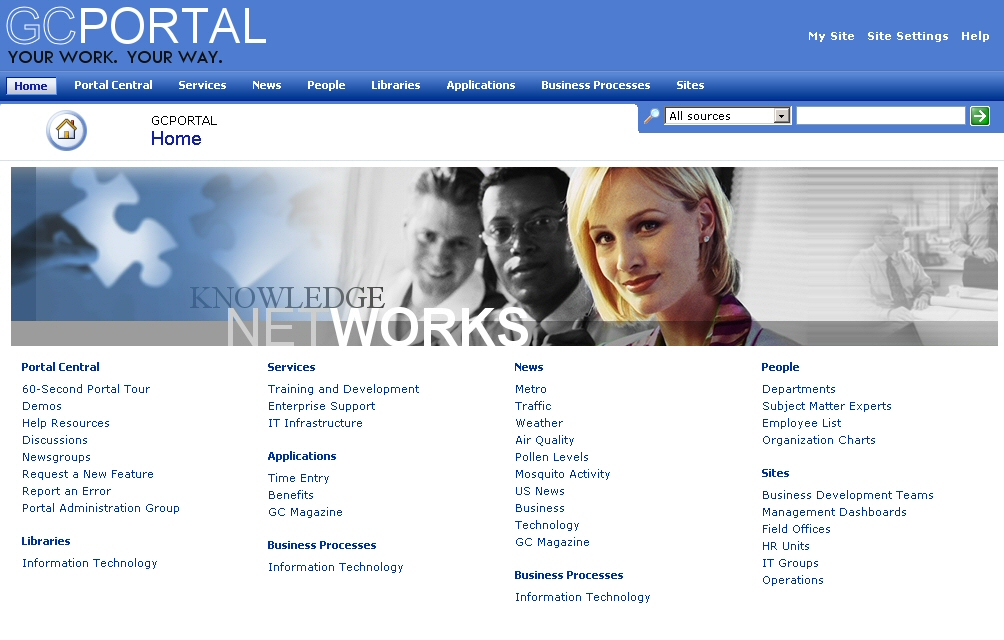Open Subject Matter Experts link
Viewport: 1004px width, 640px height.
click(x=826, y=406)
